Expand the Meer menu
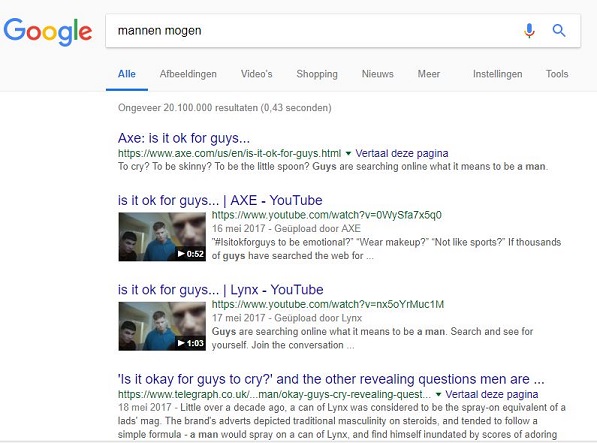The image size is (597, 443). point(429,74)
